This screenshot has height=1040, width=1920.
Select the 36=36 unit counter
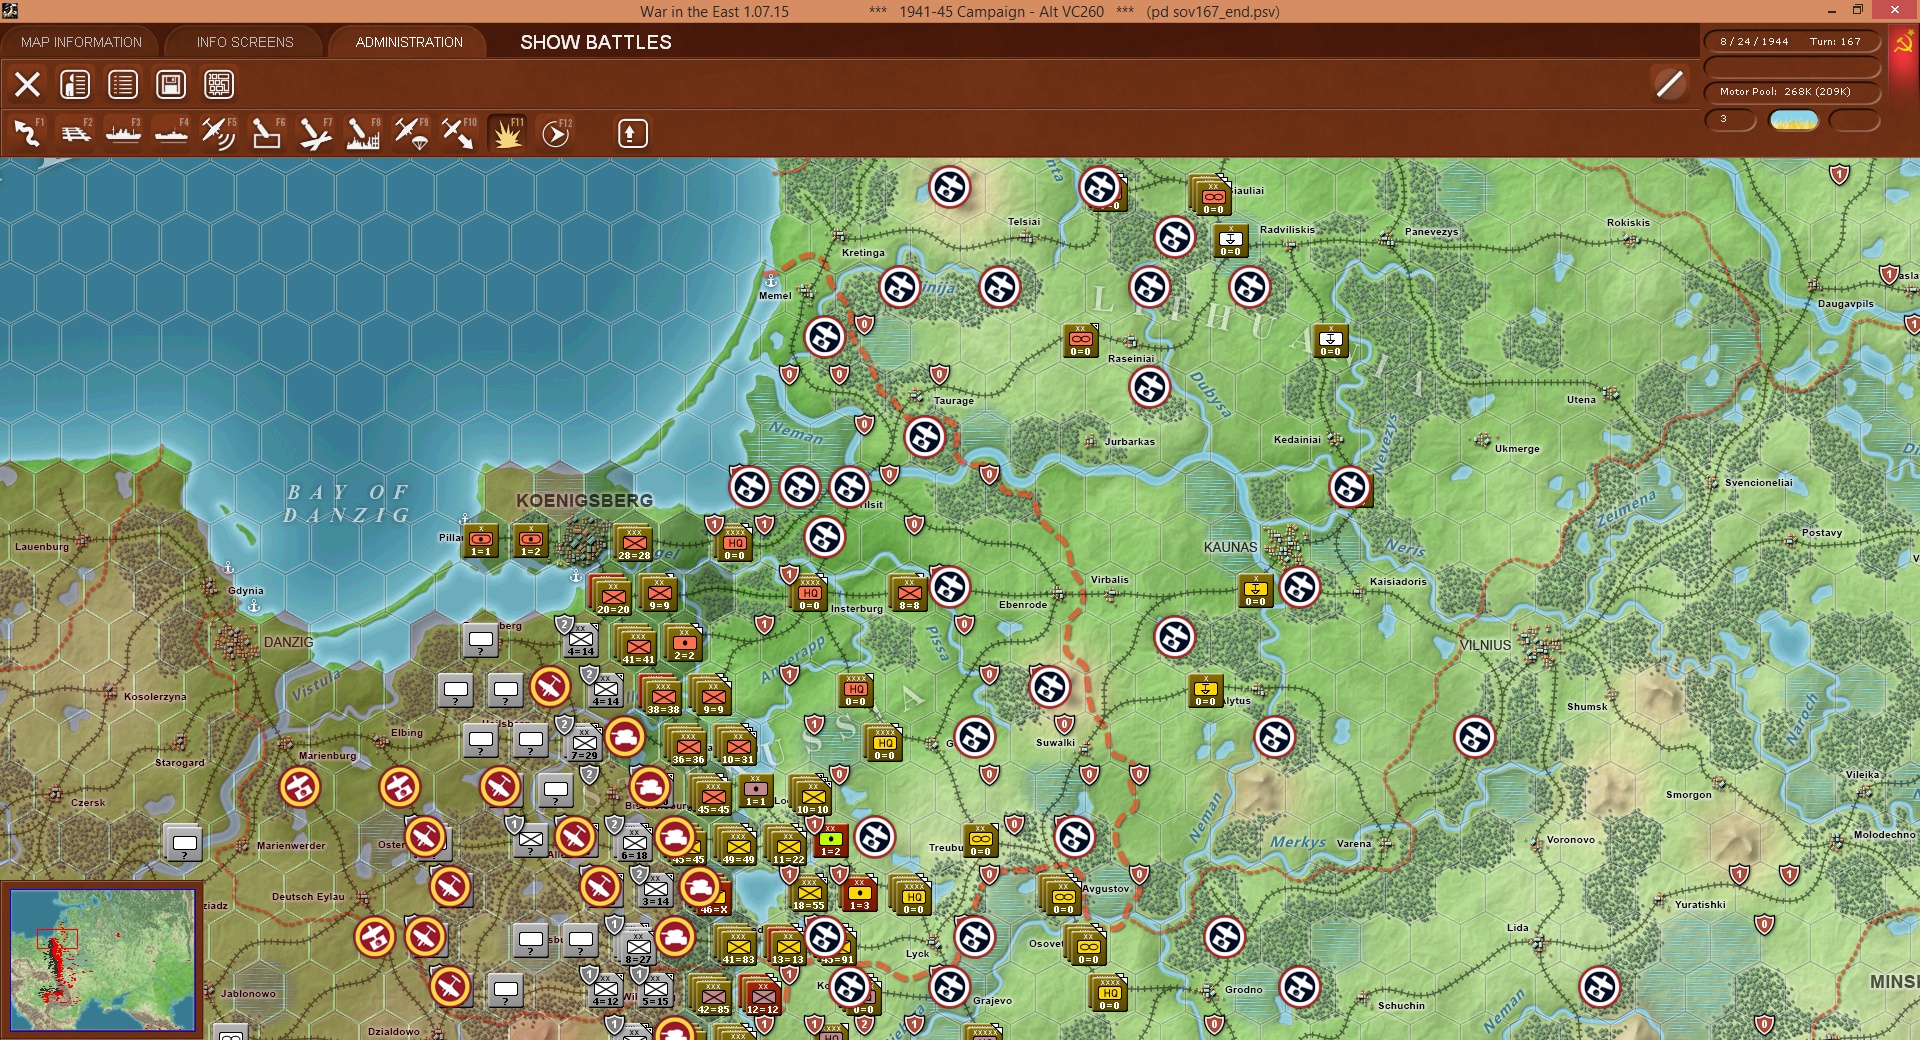point(688,747)
